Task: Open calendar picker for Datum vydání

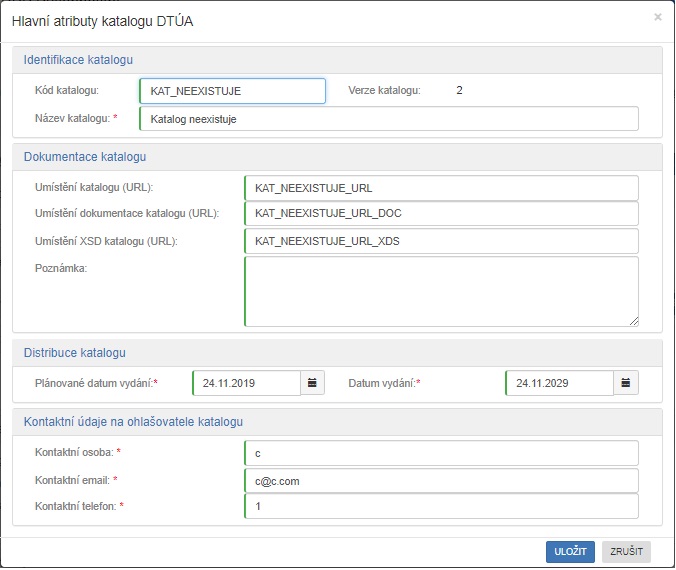Action: 626,383
